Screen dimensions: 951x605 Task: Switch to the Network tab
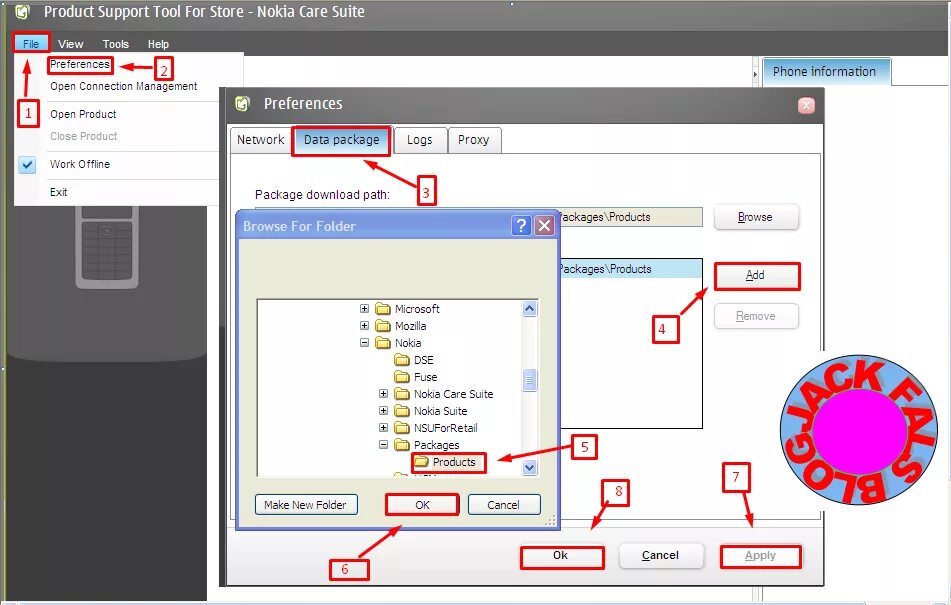(260, 140)
